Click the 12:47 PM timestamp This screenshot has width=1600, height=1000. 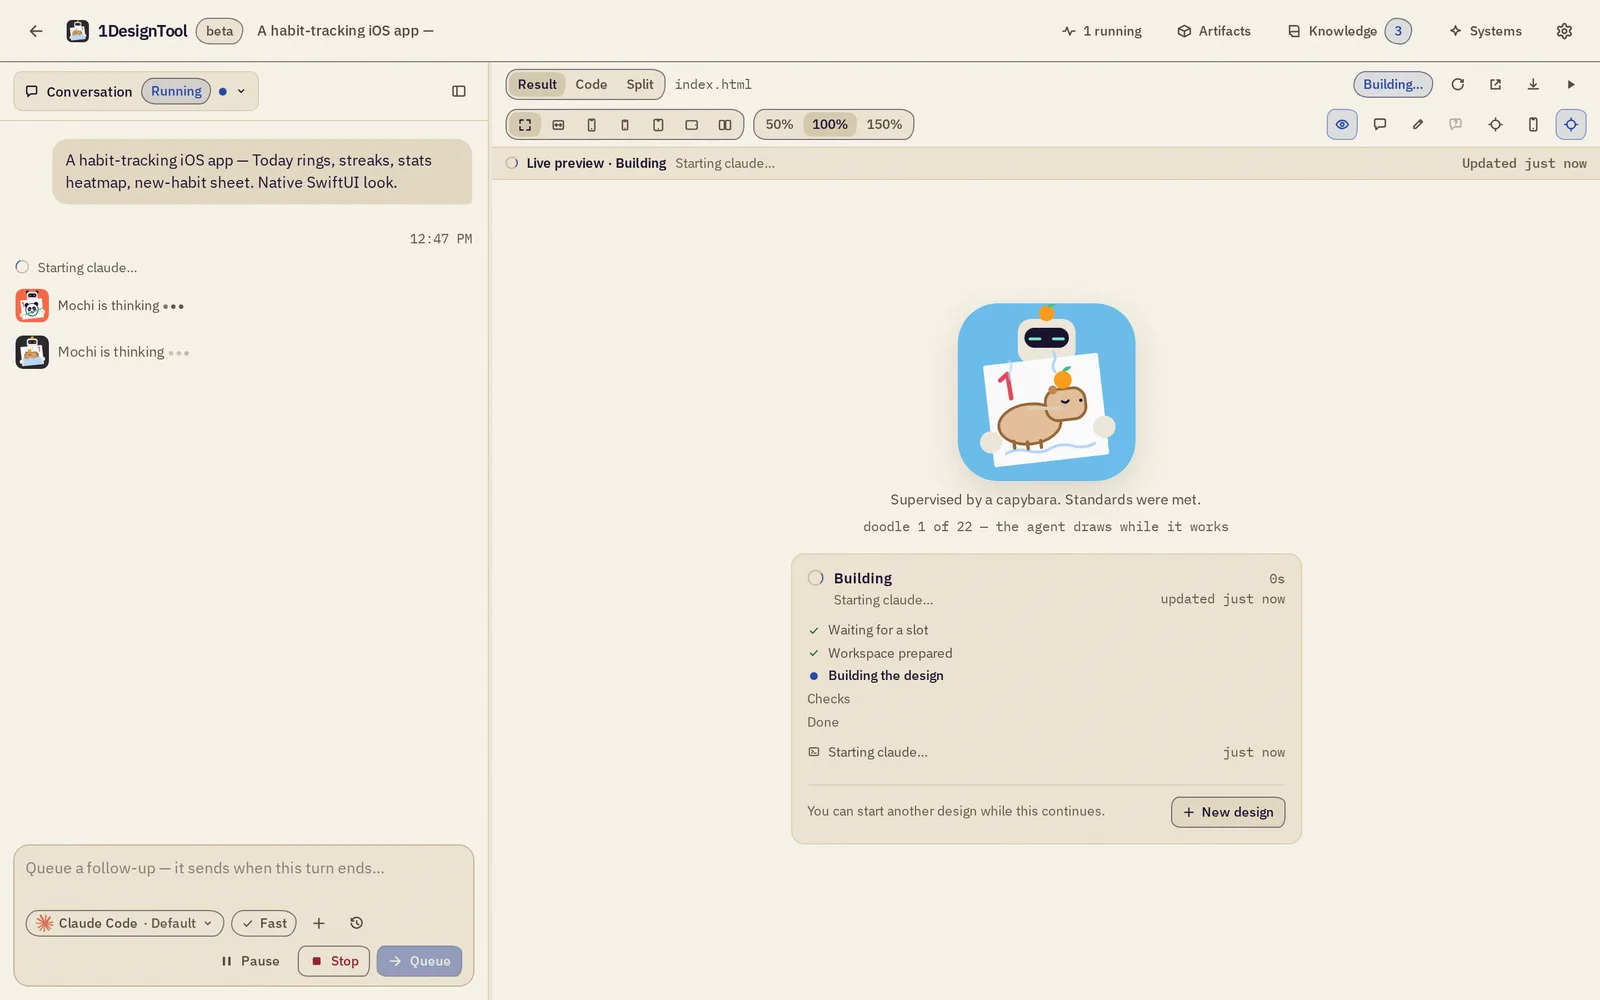[x=441, y=239]
